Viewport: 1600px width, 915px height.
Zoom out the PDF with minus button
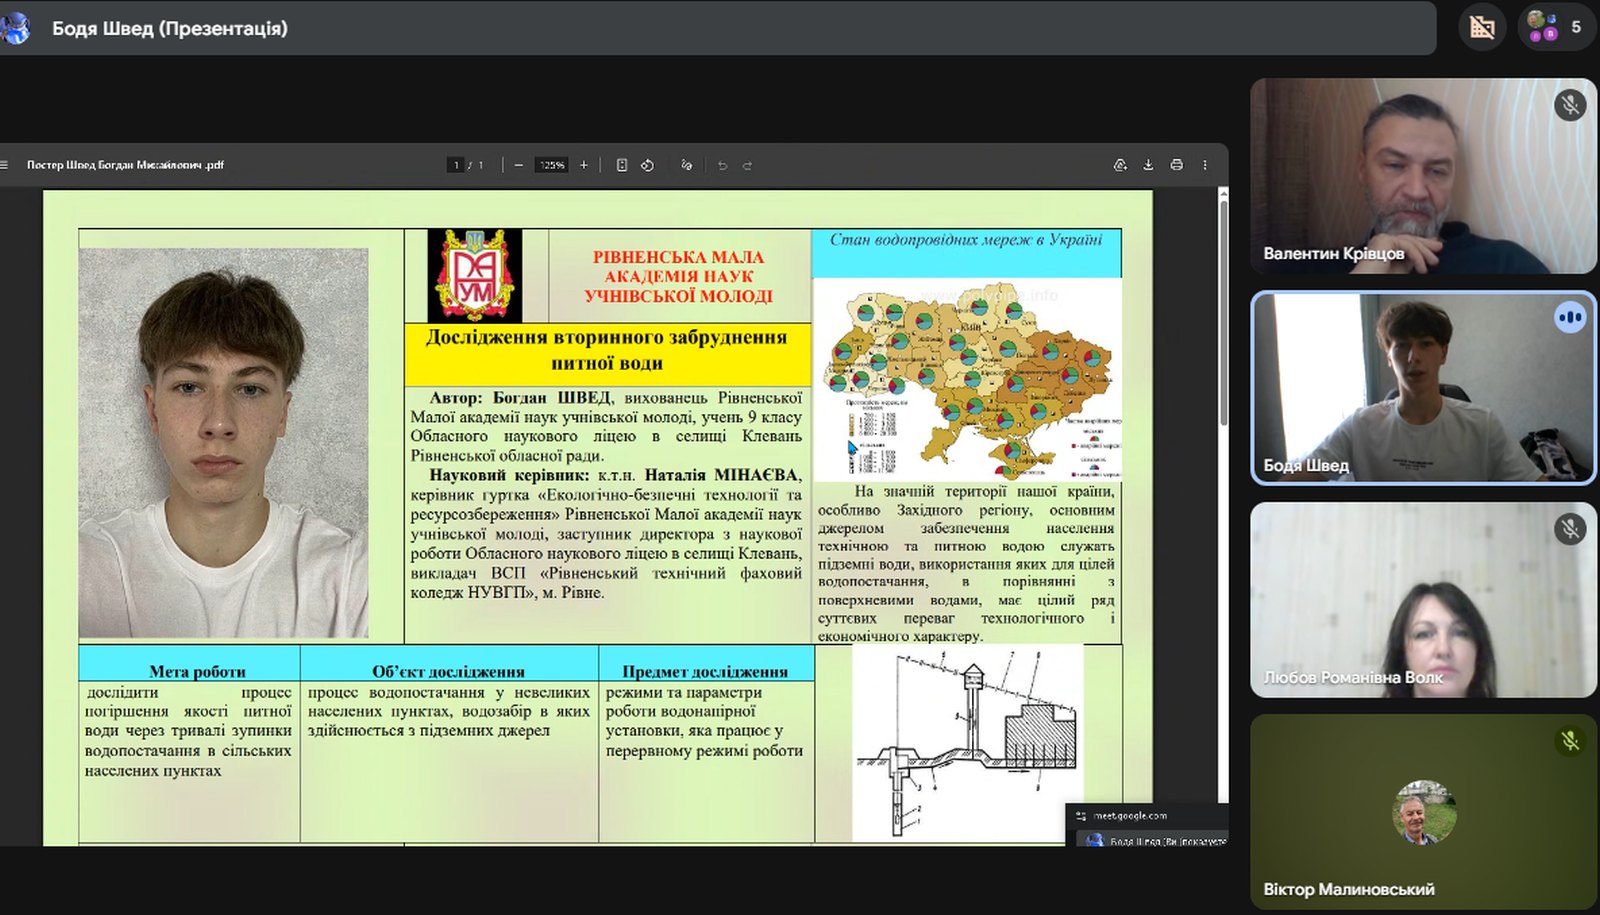pos(518,165)
